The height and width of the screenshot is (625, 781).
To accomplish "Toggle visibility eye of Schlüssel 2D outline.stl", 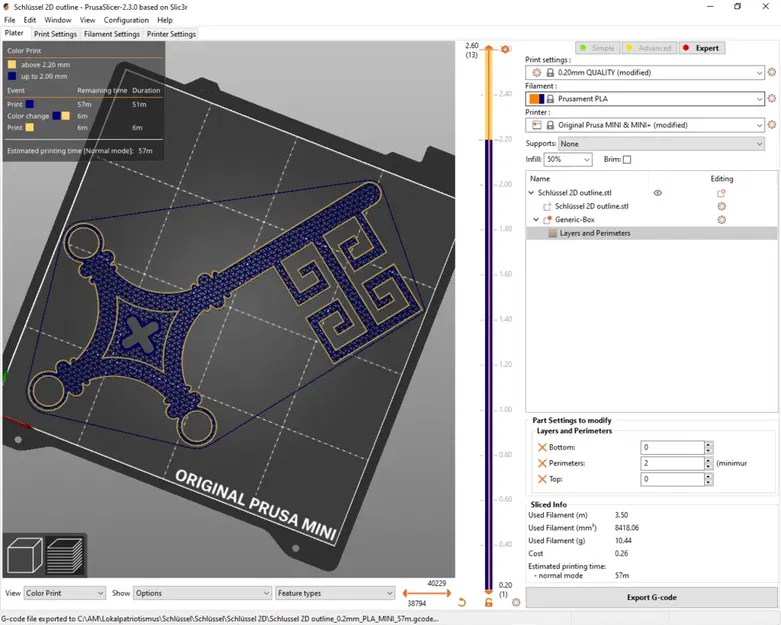I will [657, 193].
